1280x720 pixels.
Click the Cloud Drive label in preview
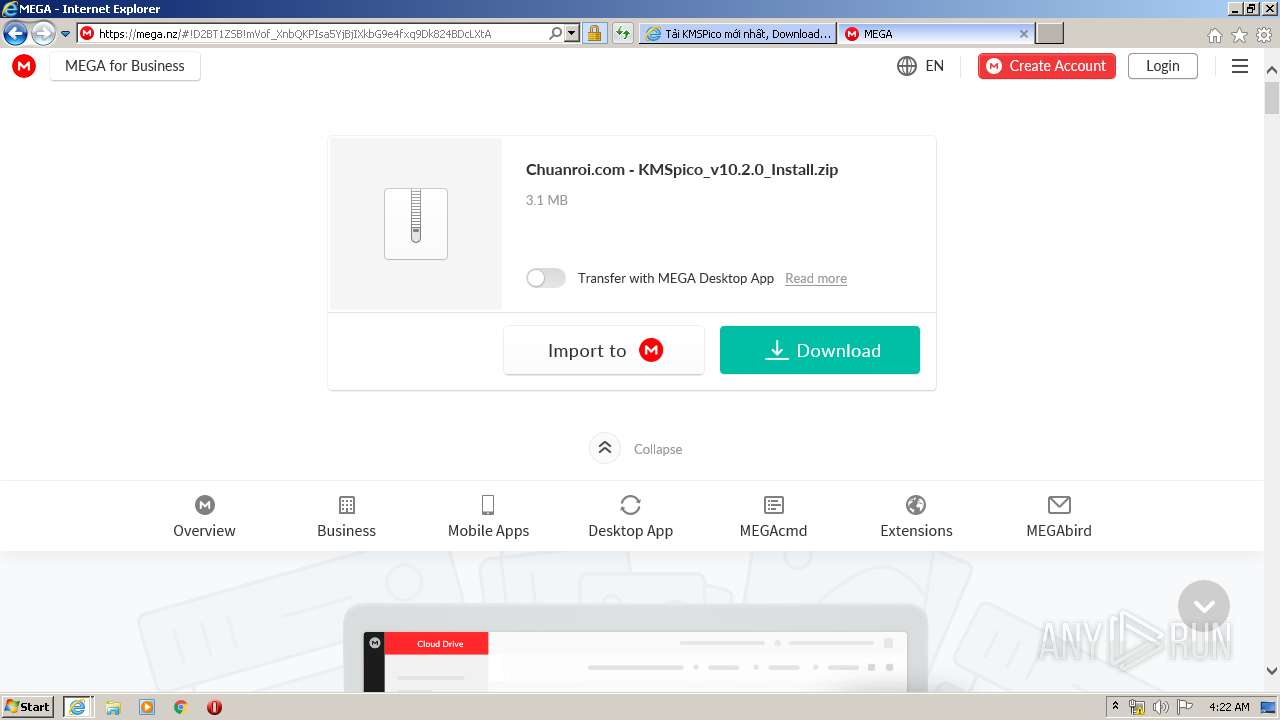click(x=440, y=644)
